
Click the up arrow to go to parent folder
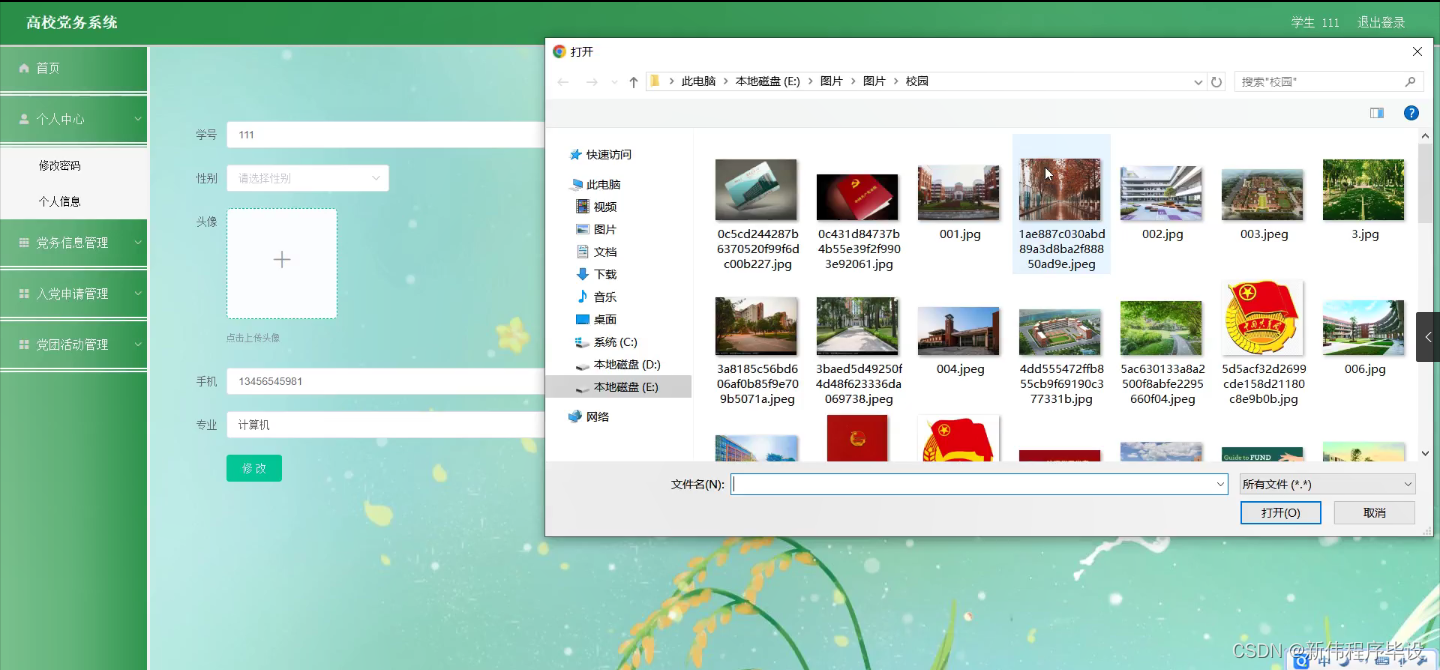pyautogui.click(x=633, y=81)
